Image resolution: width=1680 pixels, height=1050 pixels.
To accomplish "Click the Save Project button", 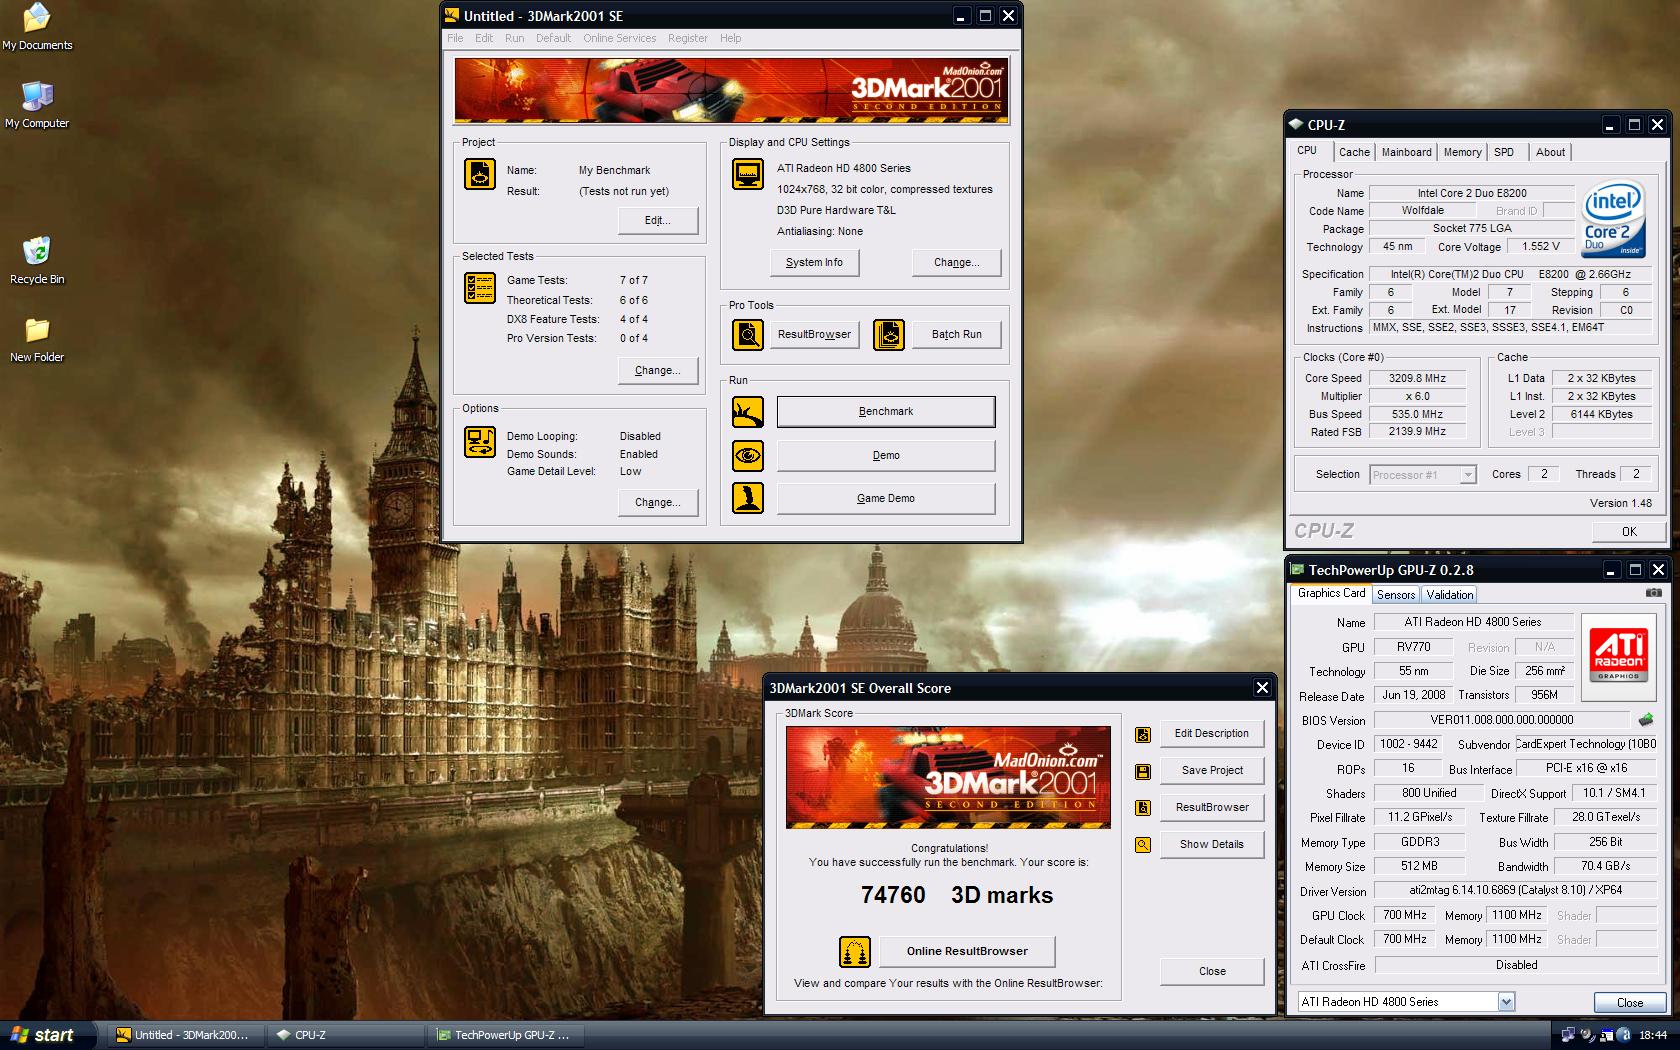I will pos(1212,770).
